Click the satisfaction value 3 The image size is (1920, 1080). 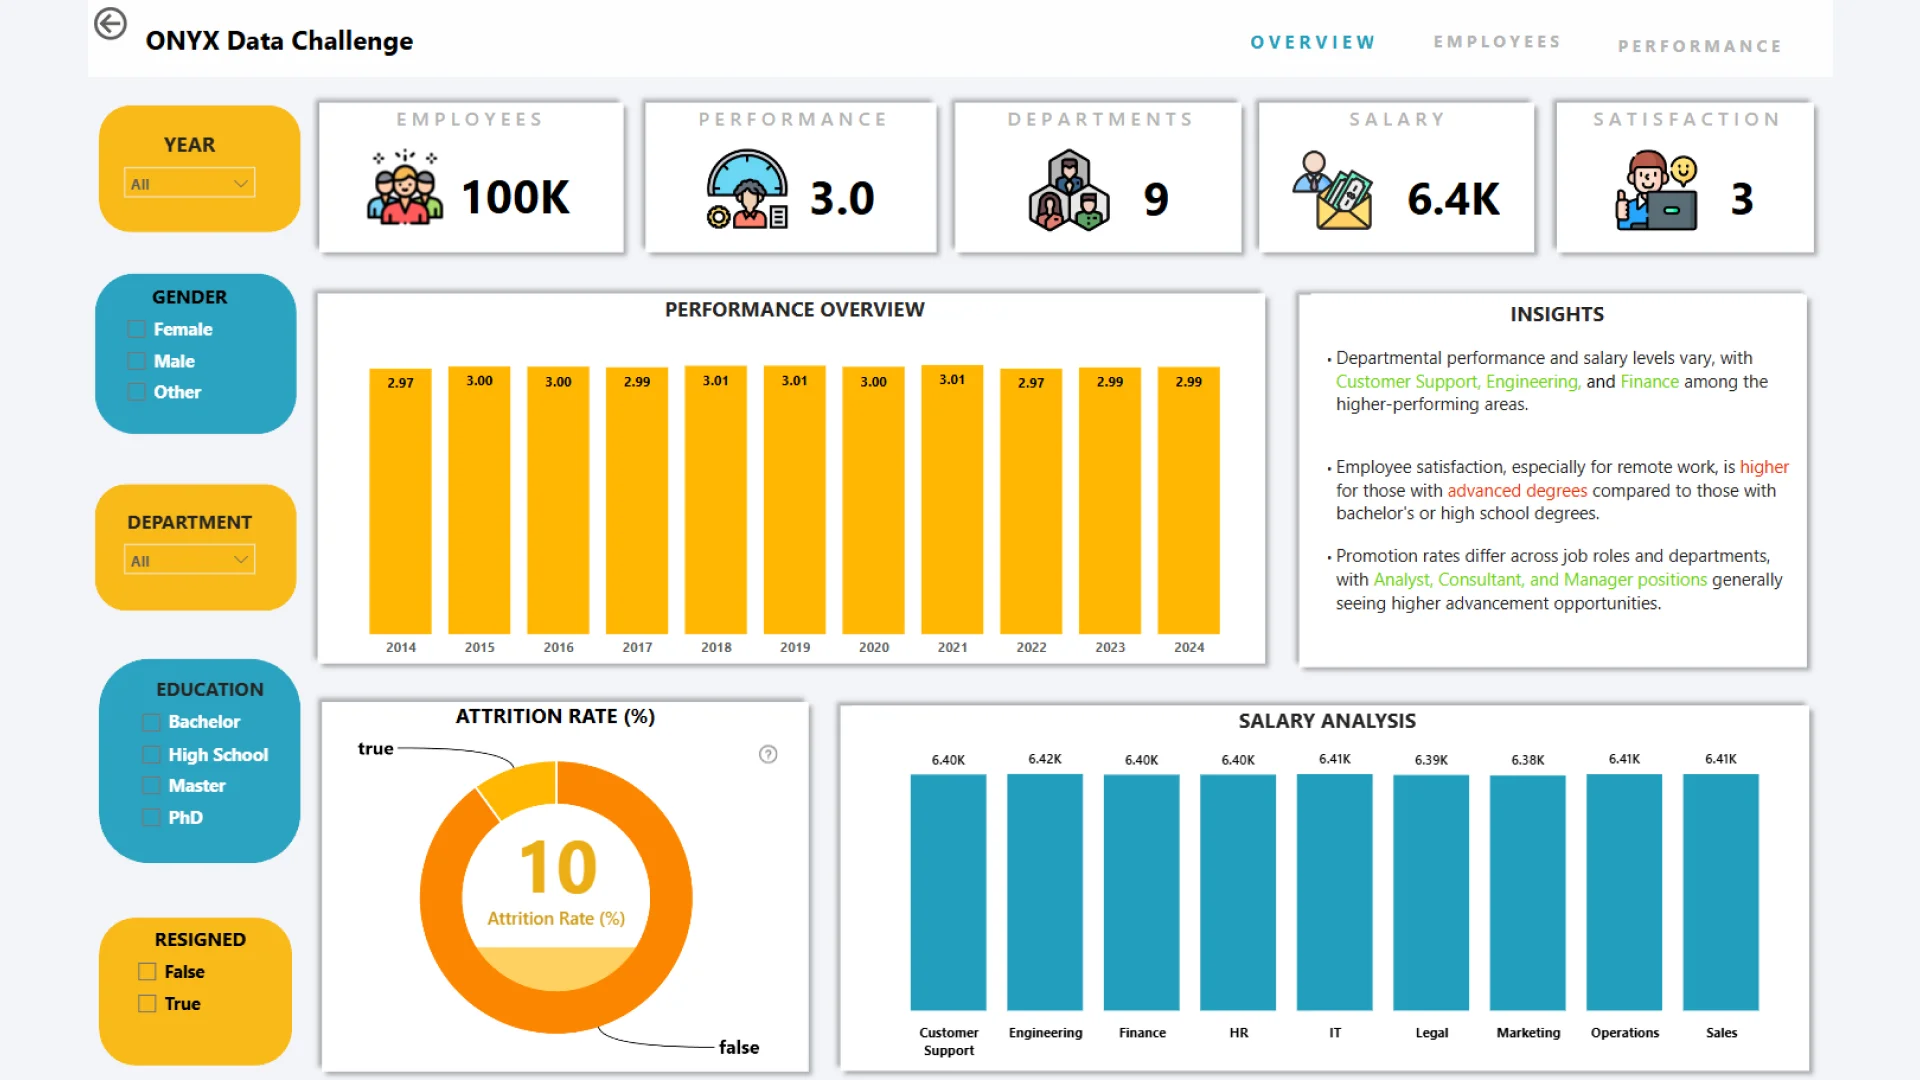point(1742,200)
